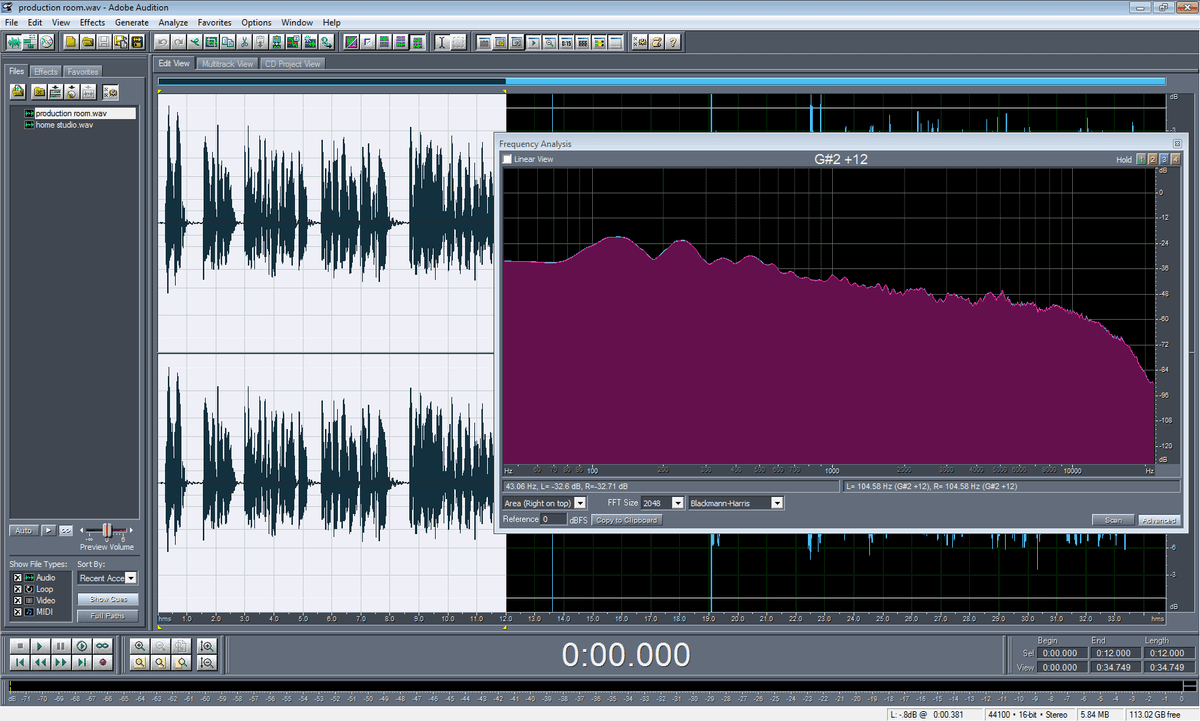This screenshot has width=1200, height=721.
Task: Toggle Hold button 2 in Frequency Analysis
Action: pyautogui.click(x=1152, y=159)
